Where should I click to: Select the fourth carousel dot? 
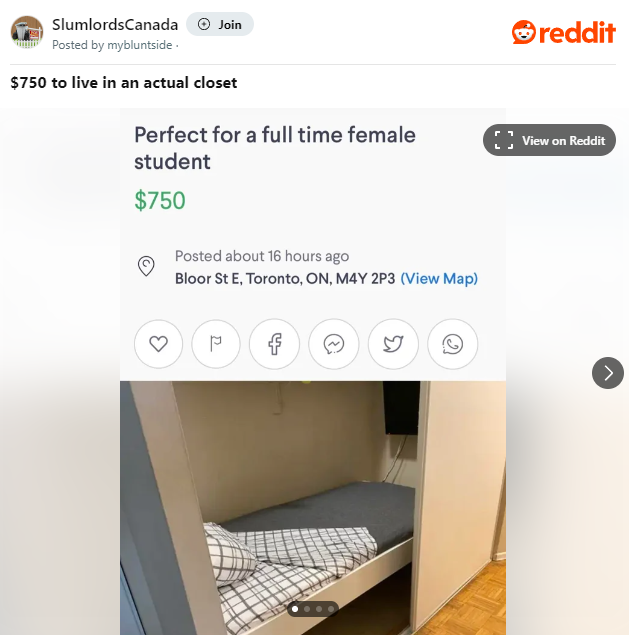(331, 609)
